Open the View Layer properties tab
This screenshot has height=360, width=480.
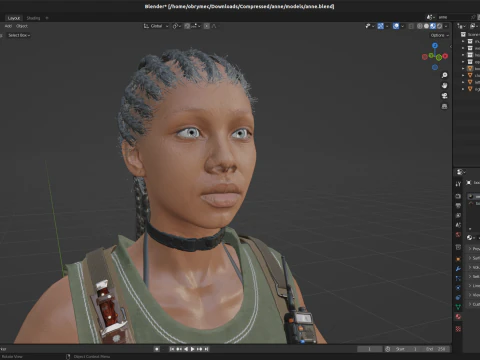[x=458, y=216]
